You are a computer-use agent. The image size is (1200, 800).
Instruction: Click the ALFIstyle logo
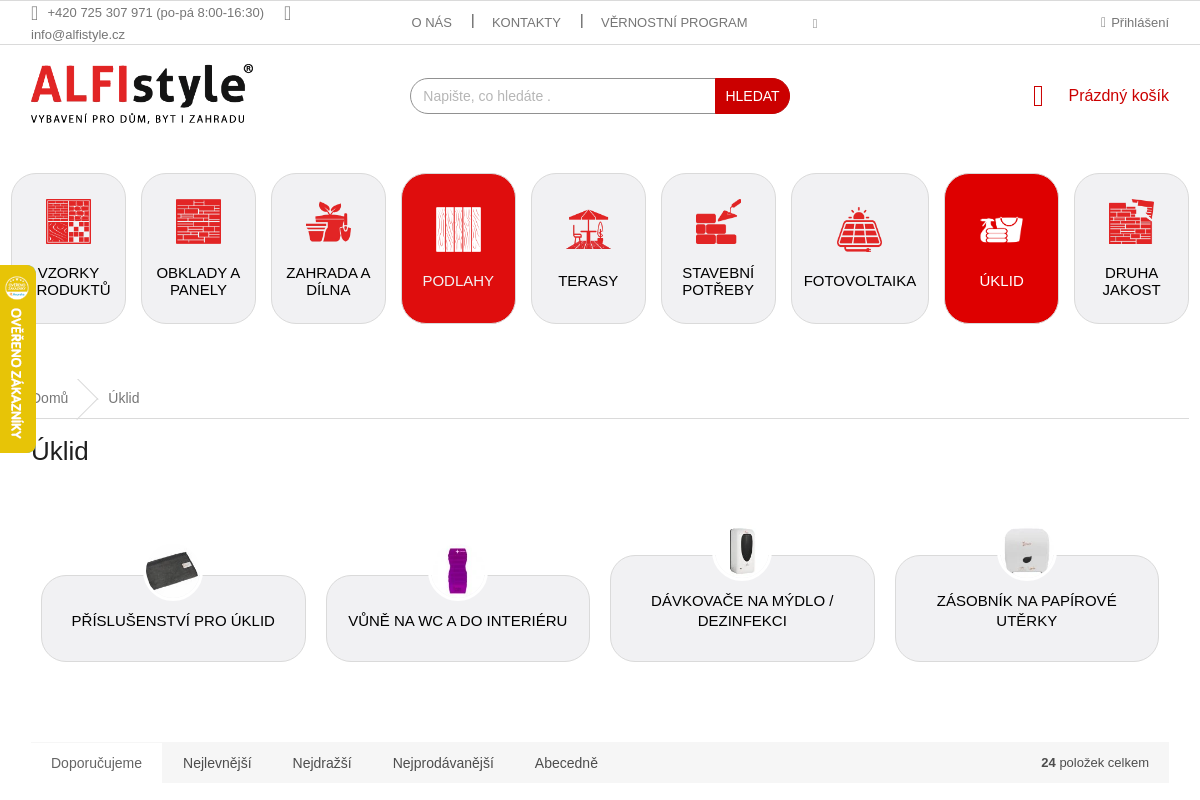point(141,94)
